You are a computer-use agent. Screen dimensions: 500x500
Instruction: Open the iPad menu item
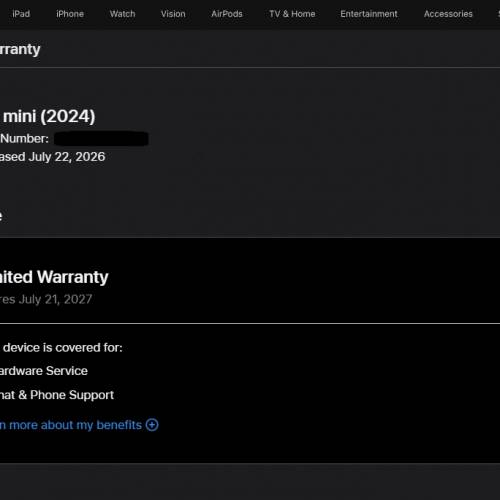pos(21,14)
